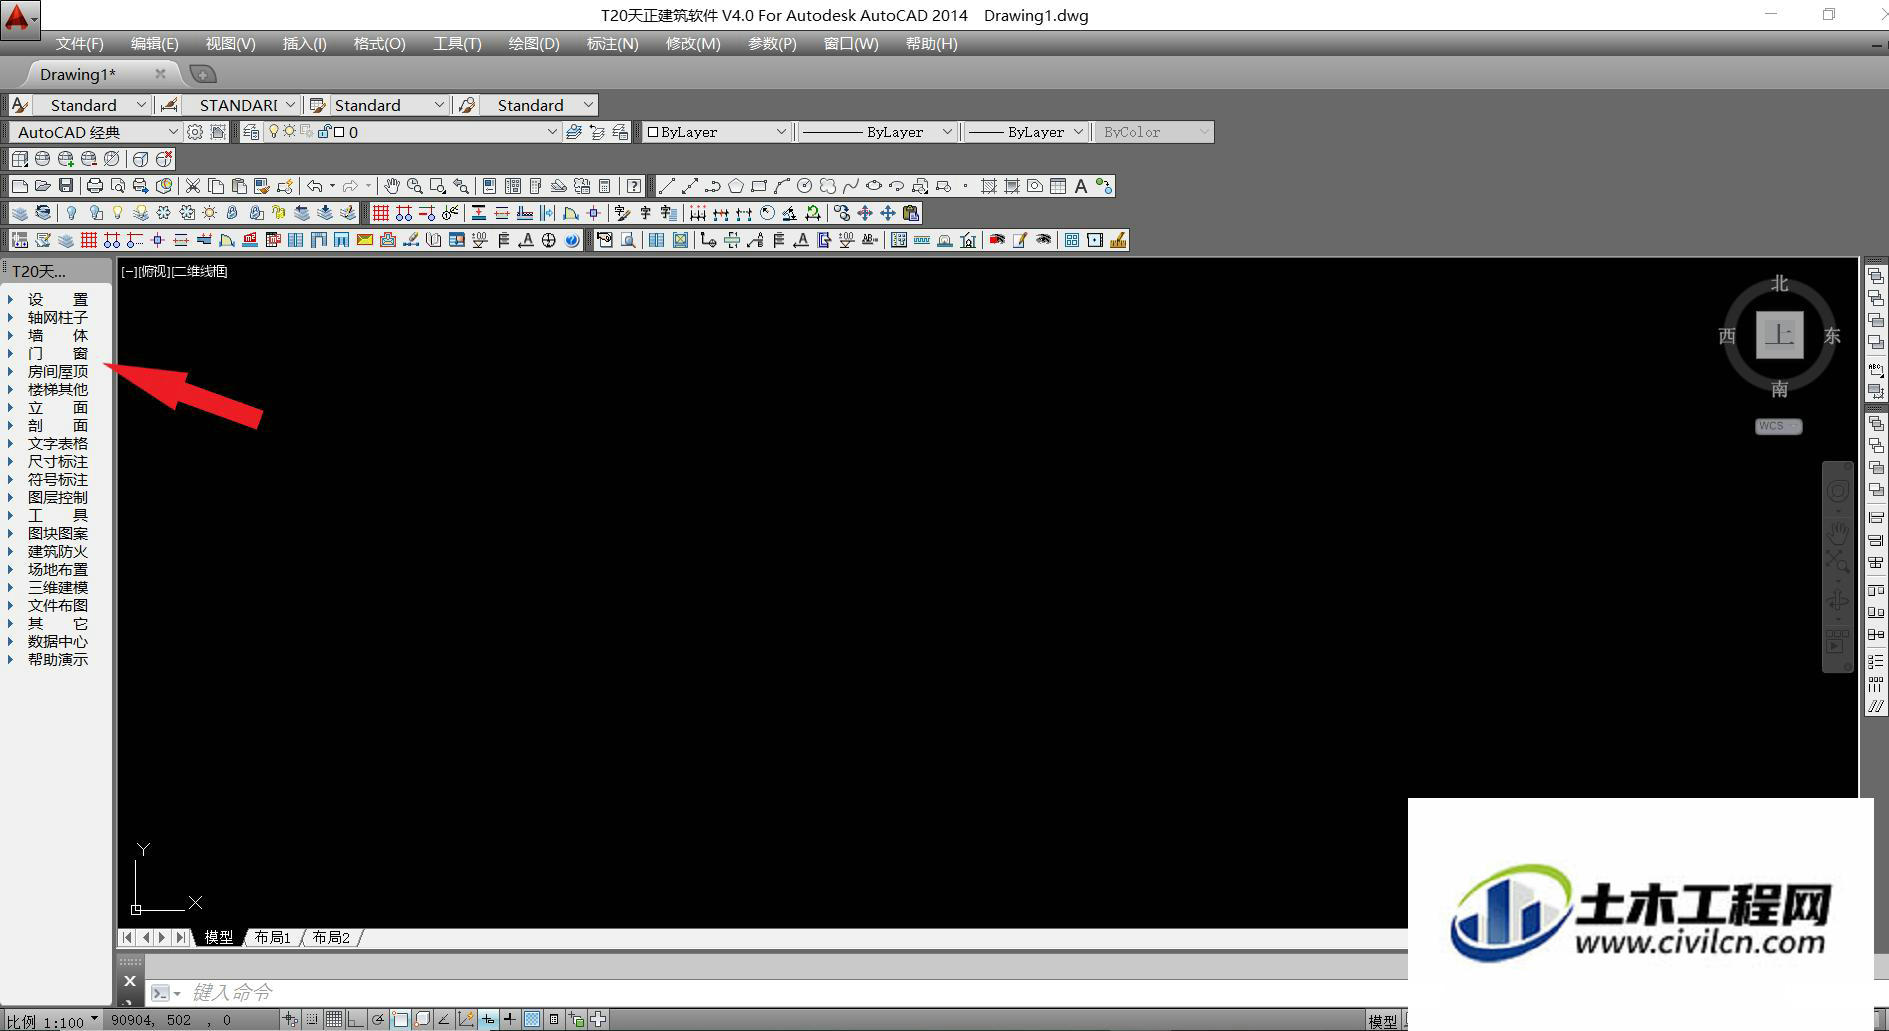
Task: Expand the 轴网柱子 menu in T20 panel
Action: pos(57,317)
